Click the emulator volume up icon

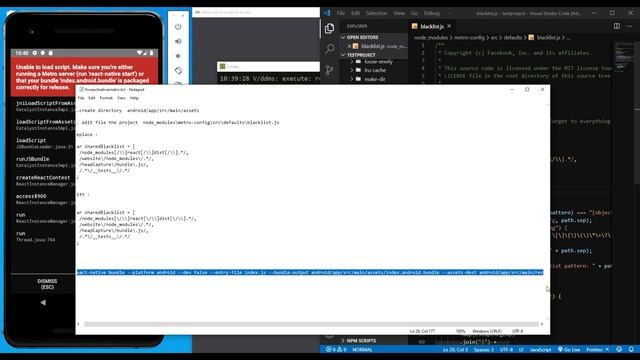coord(178,41)
